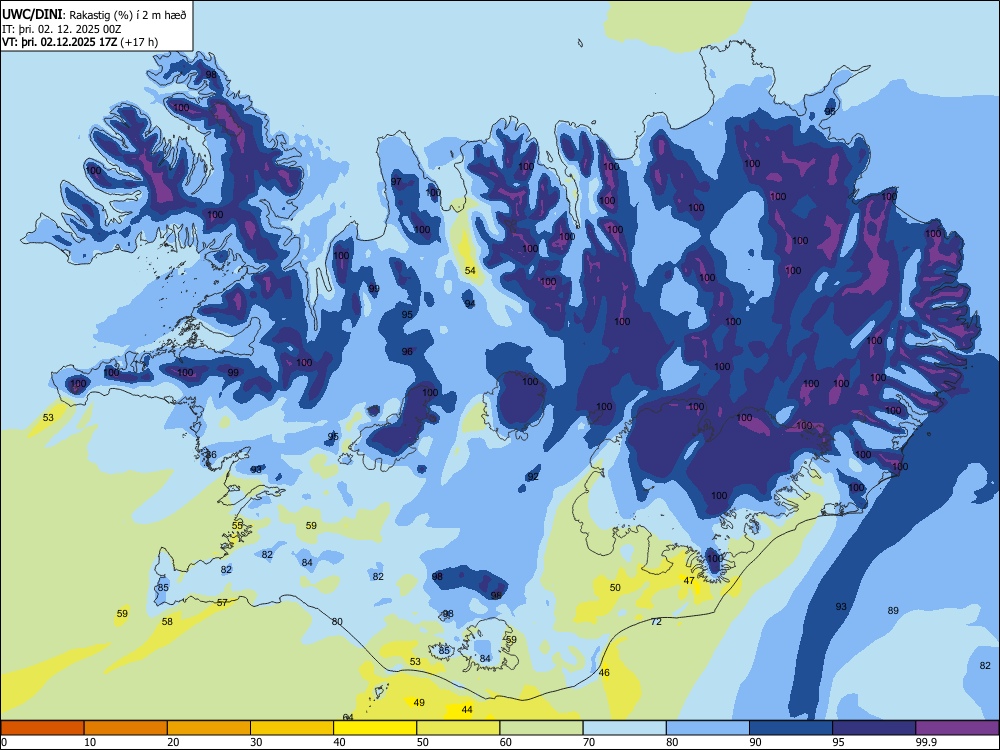The image size is (1000, 750).
Task: Click the 0–10 dark orange legend swatch
Action: [x=42, y=728]
